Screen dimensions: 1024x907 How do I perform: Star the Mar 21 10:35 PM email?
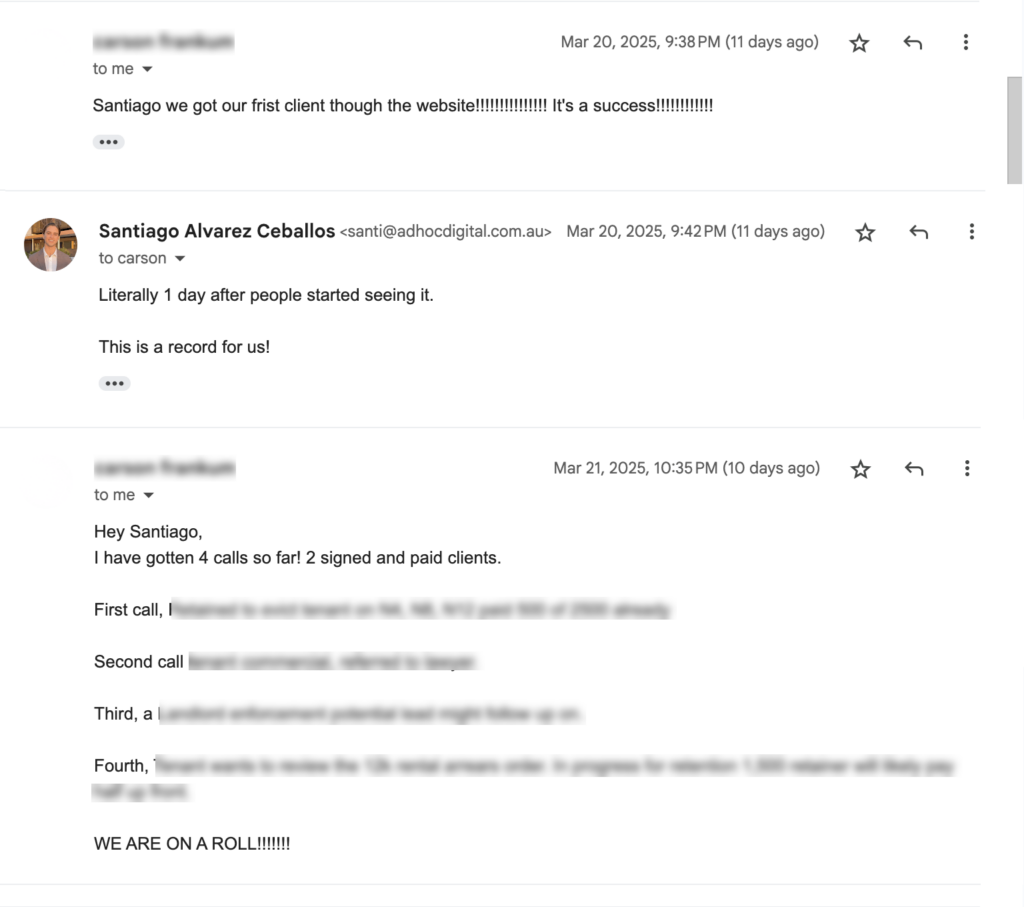(x=860, y=469)
